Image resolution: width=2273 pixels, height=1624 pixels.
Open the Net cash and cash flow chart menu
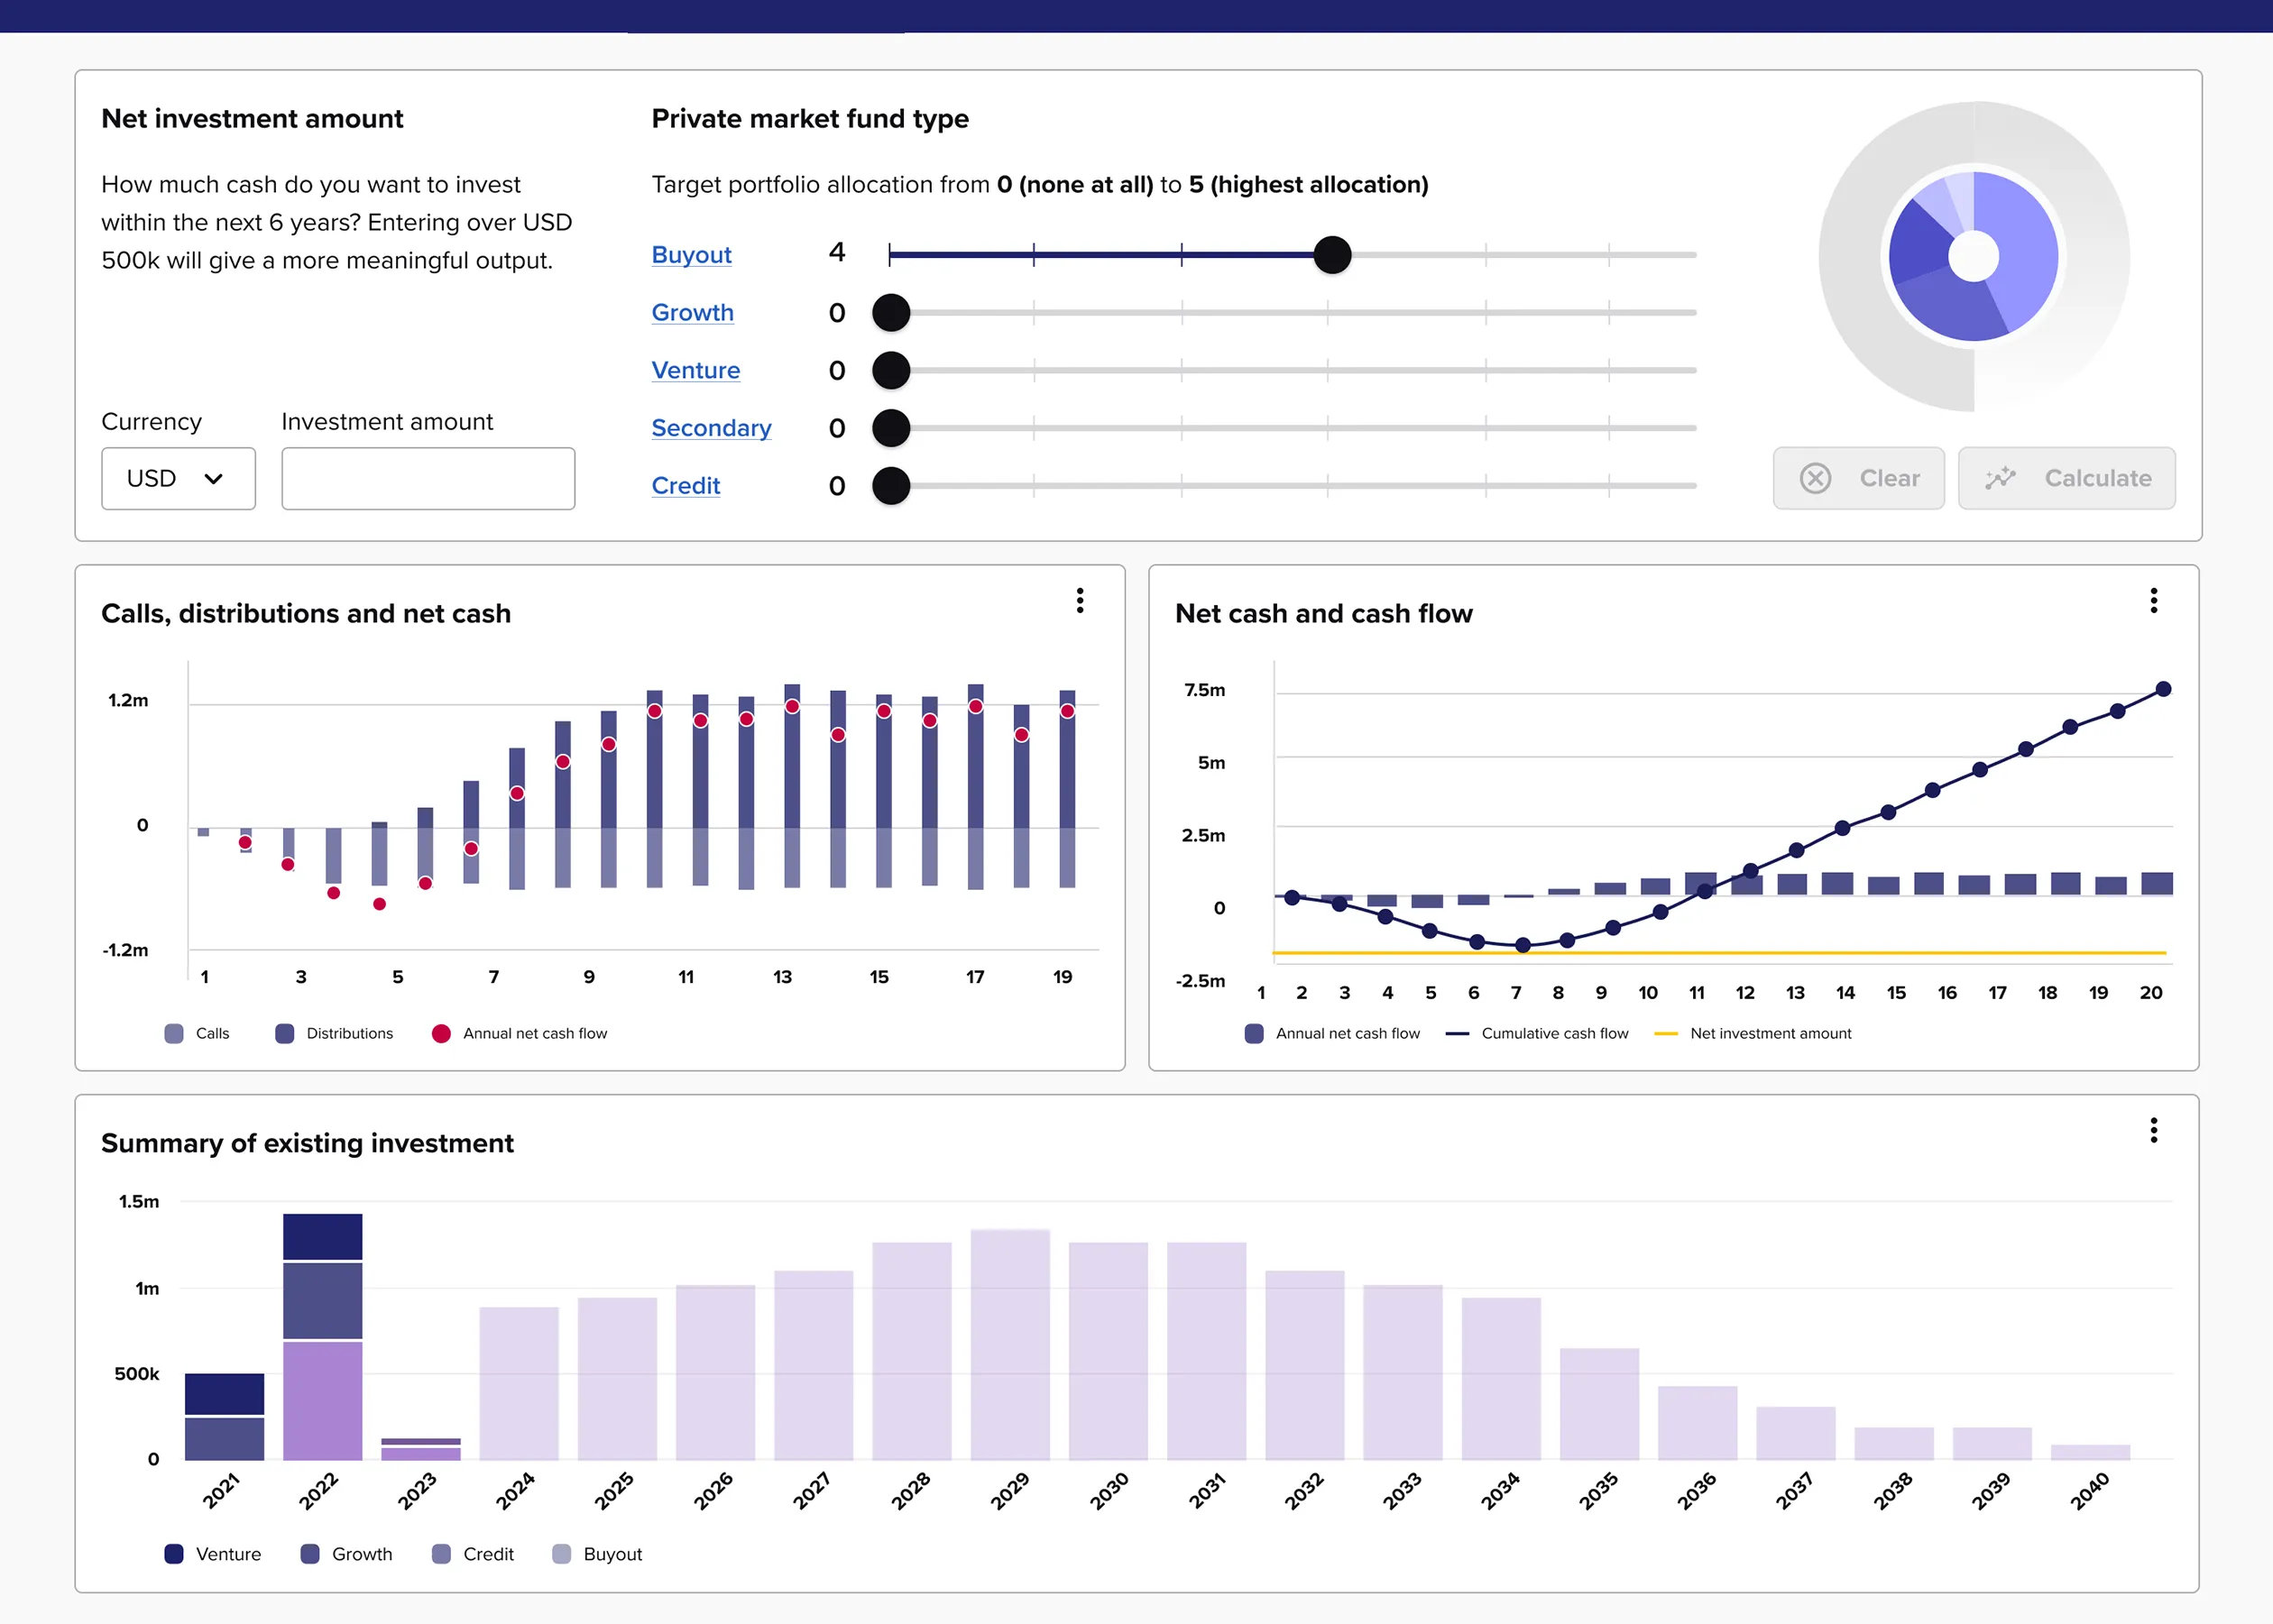(2153, 600)
